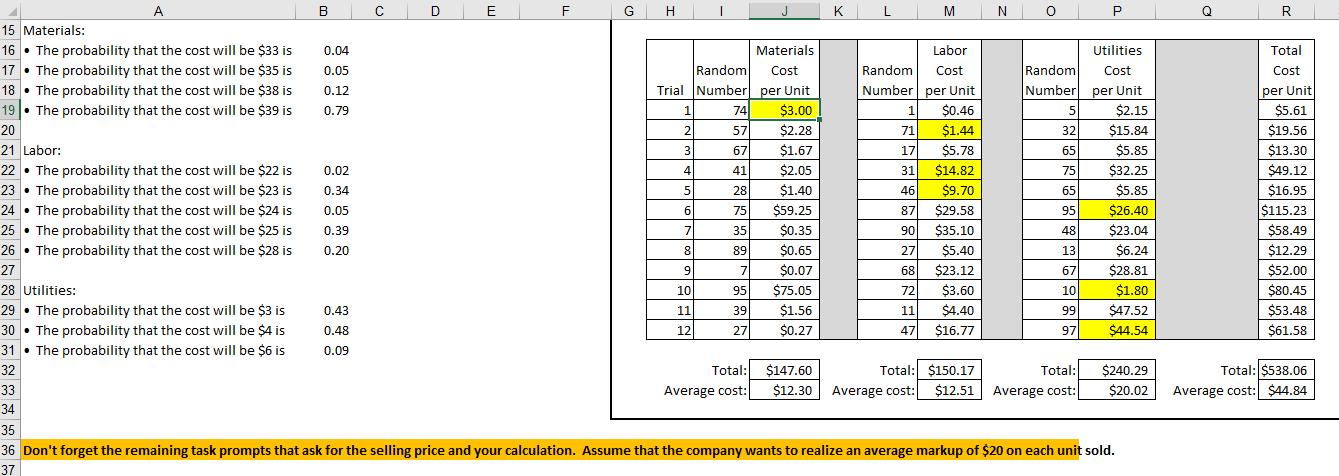Click the highlighted $1.44 labor cost cell

tap(949, 130)
